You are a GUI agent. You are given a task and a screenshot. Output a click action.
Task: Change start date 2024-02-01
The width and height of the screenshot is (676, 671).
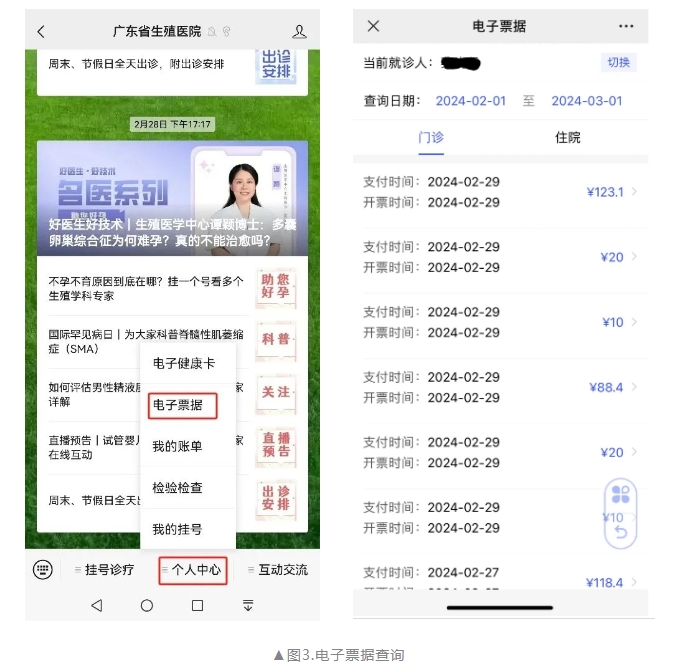(470, 101)
